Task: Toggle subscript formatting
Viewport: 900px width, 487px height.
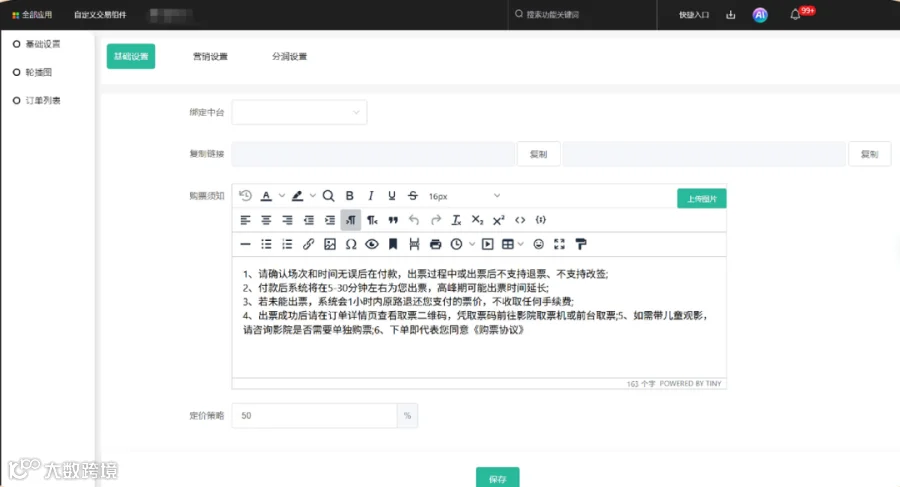Action: point(477,220)
